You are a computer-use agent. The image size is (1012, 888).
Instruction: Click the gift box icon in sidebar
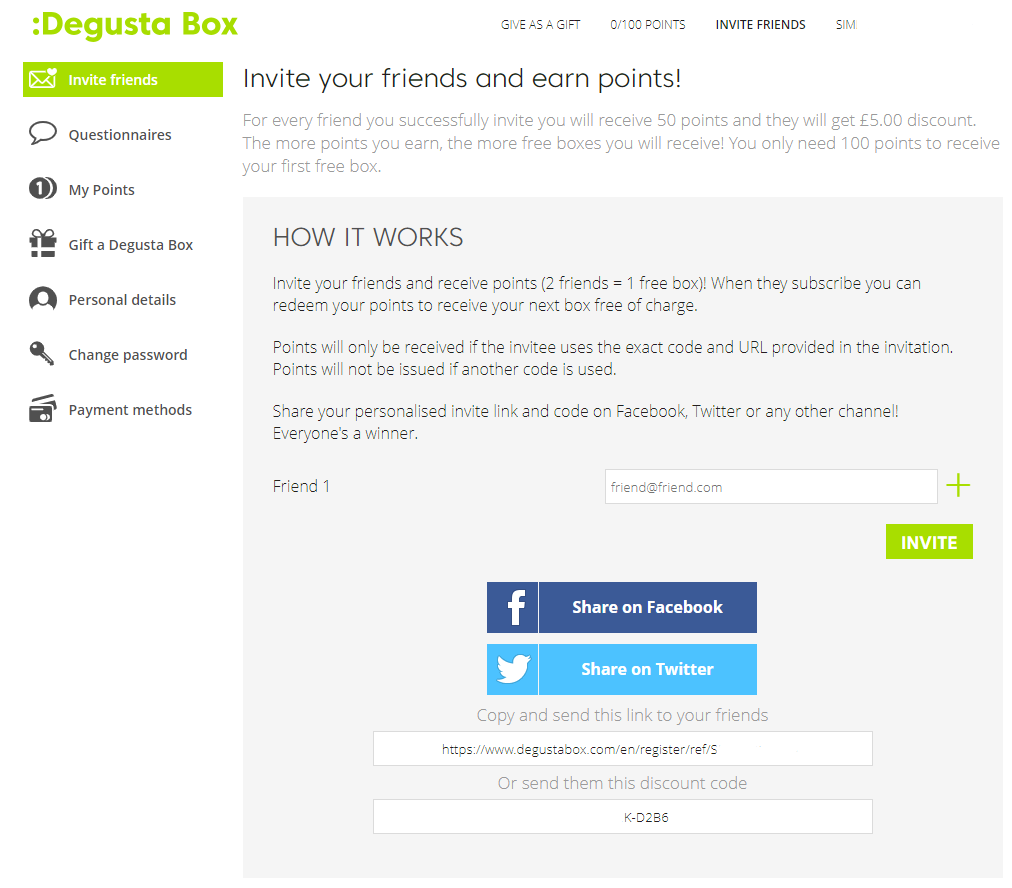[x=43, y=244]
